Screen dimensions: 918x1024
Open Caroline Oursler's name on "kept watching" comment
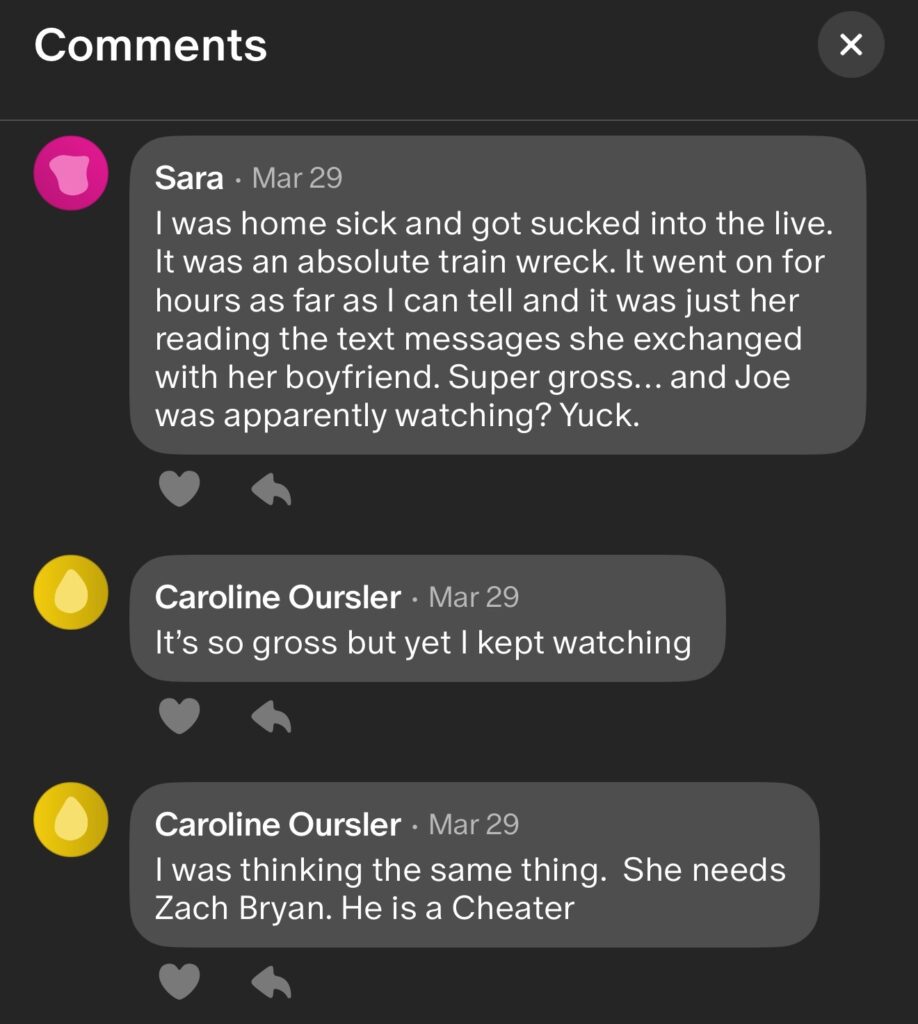tap(277, 597)
